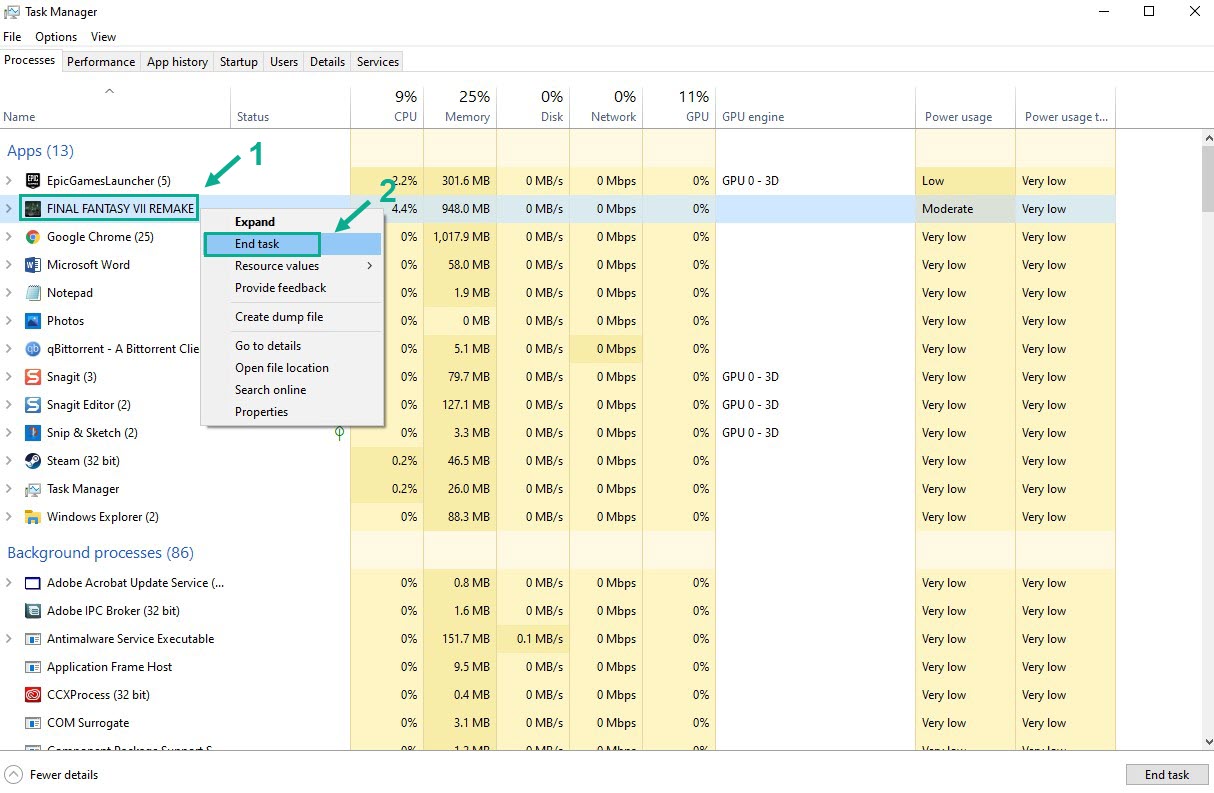This screenshot has height=793, width=1214.
Task: Open the Options menu
Action: pyautogui.click(x=56, y=37)
